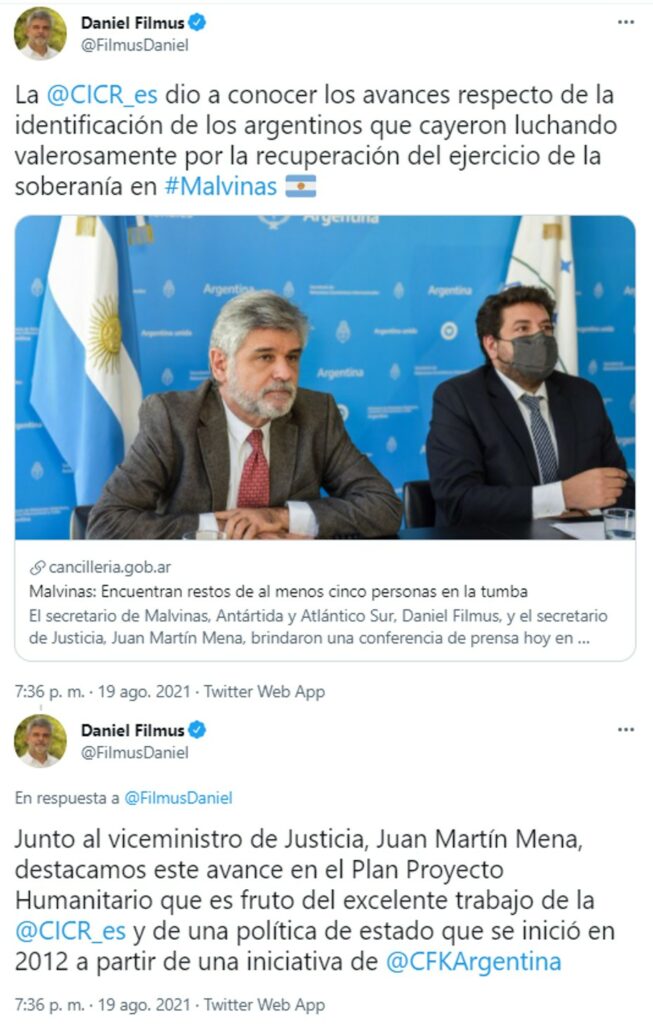Click the reply tweet's timestamp at bottom
This screenshot has height=1024, width=653.
103,1005
